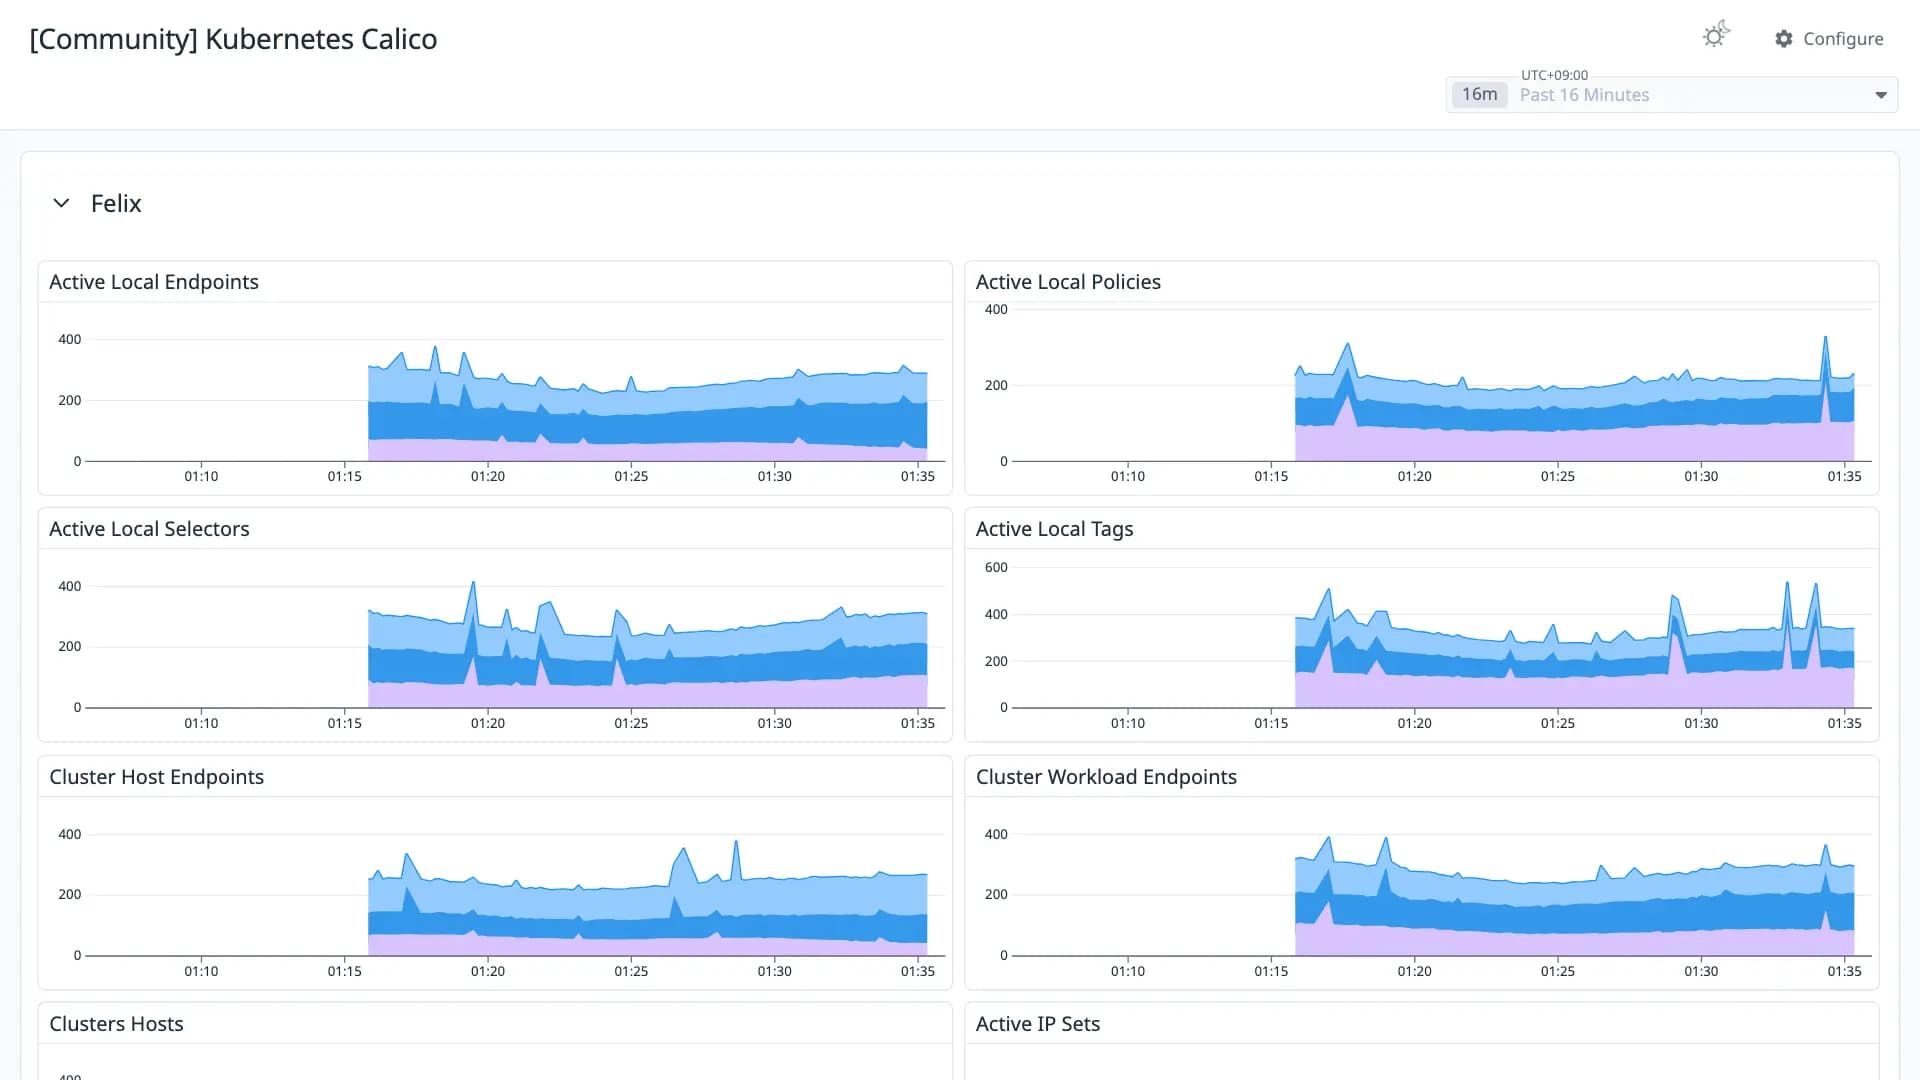Click the UTC+09:00 timezone label
The width and height of the screenshot is (1920, 1080).
point(1554,75)
